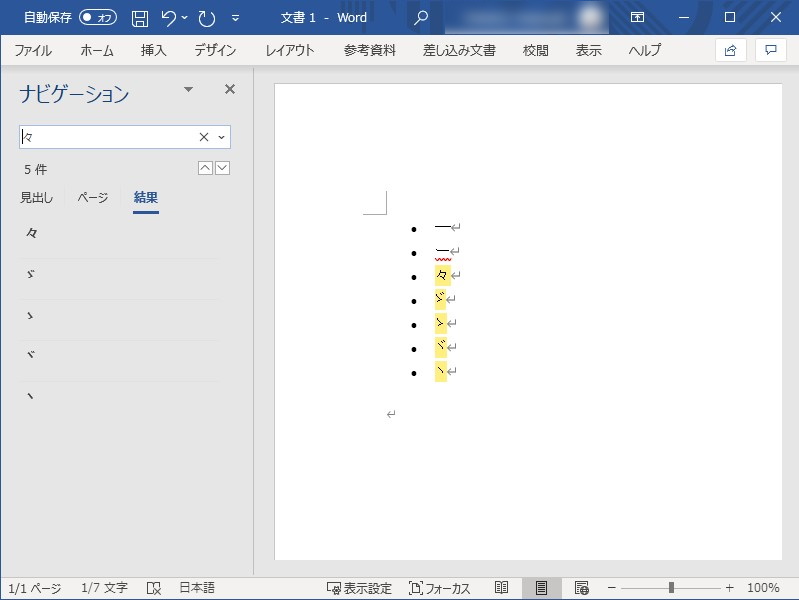Image resolution: width=799 pixels, height=600 pixels.
Task: Click the 5 件 result count
Action: [x=36, y=169]
